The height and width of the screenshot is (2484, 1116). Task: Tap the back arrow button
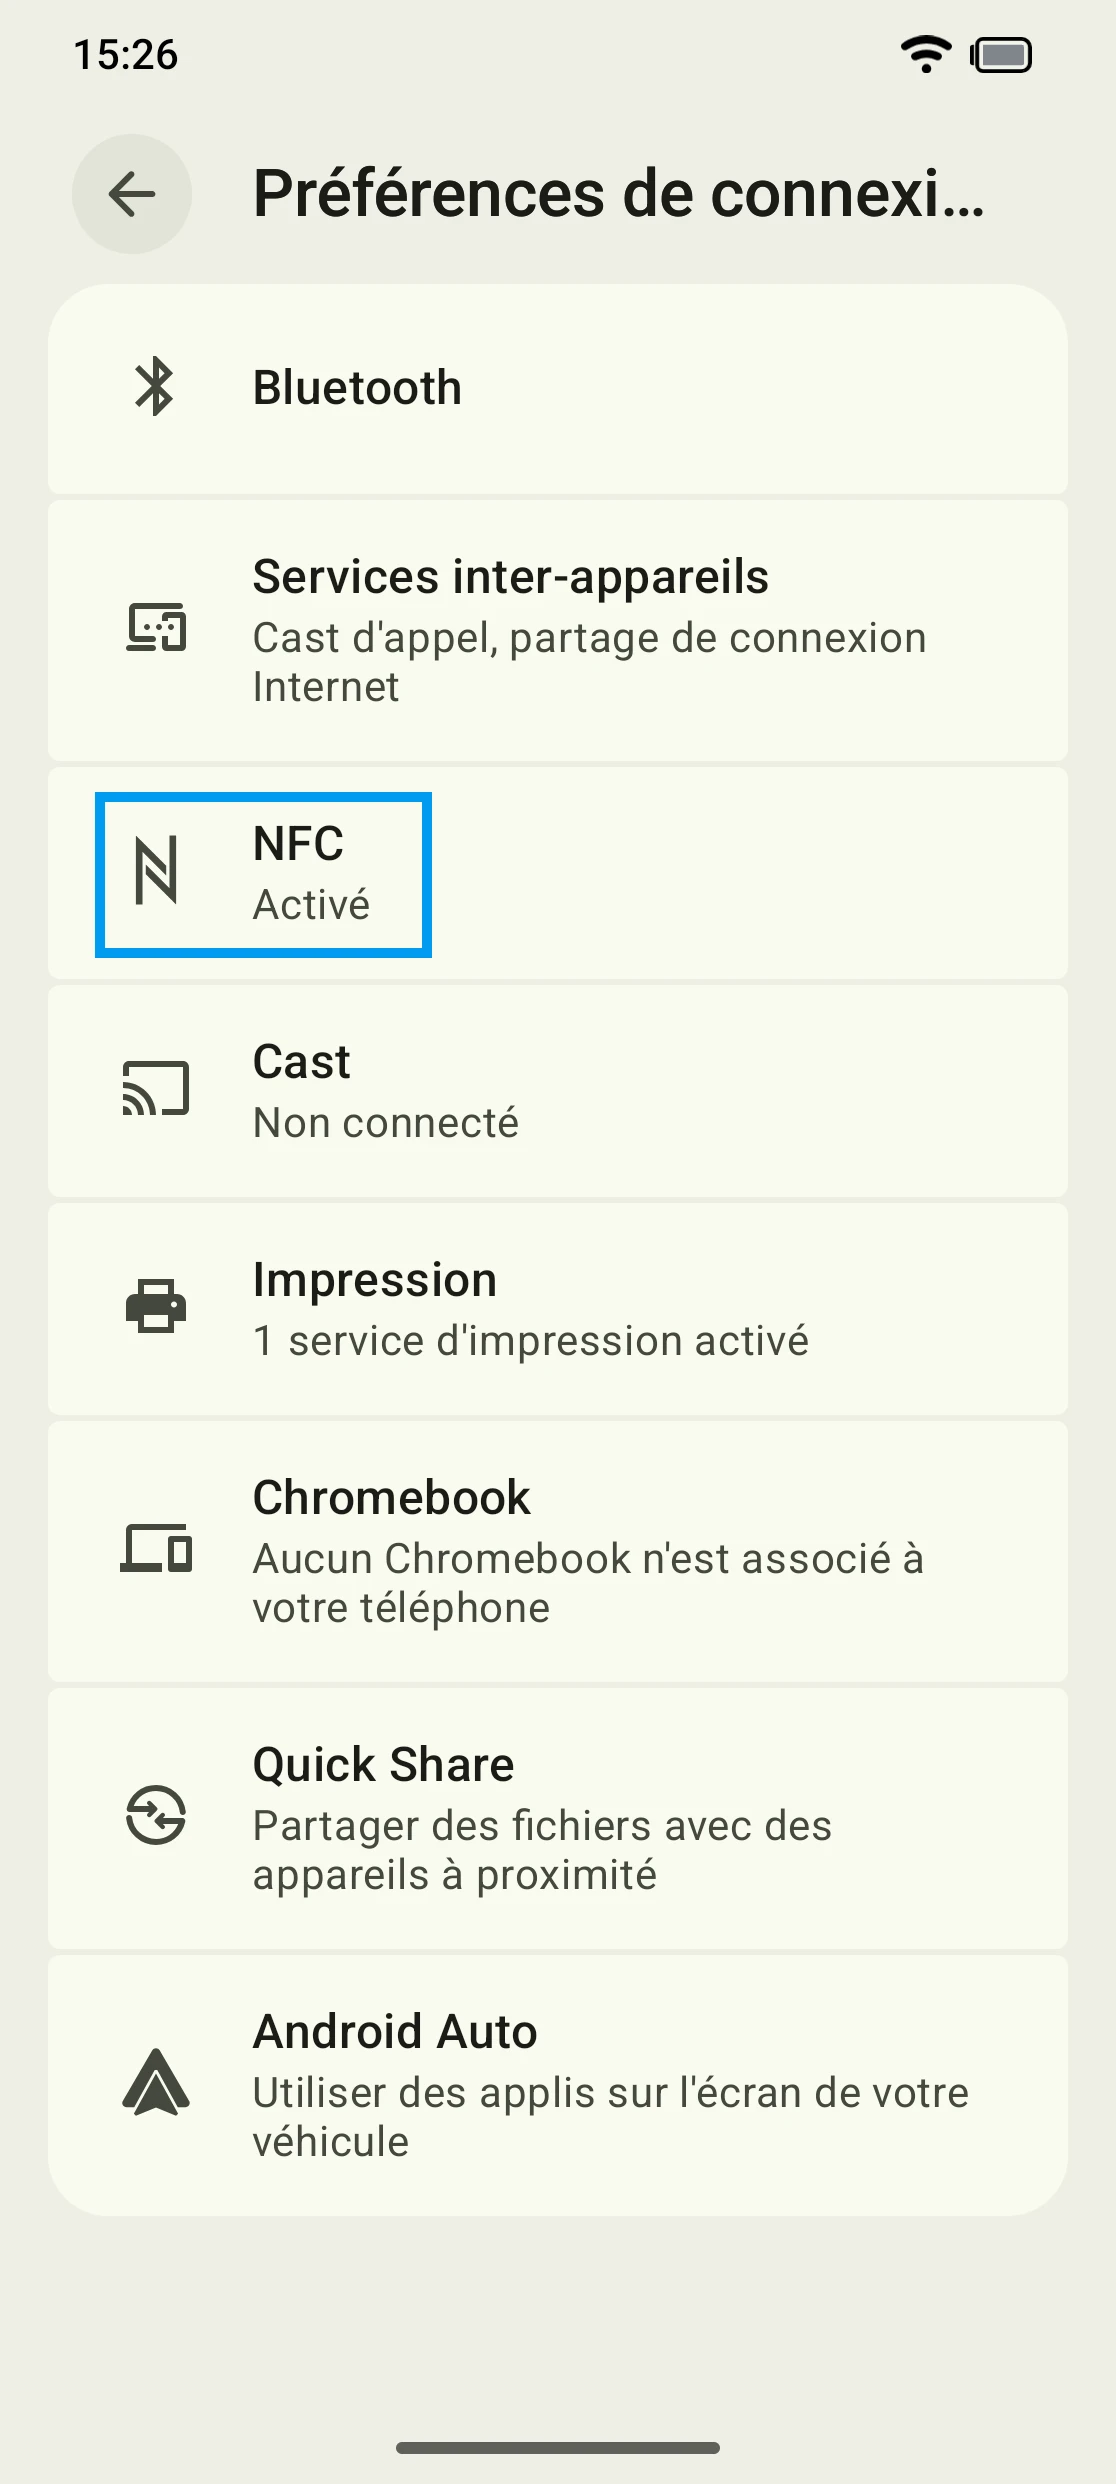pos(132,194)
